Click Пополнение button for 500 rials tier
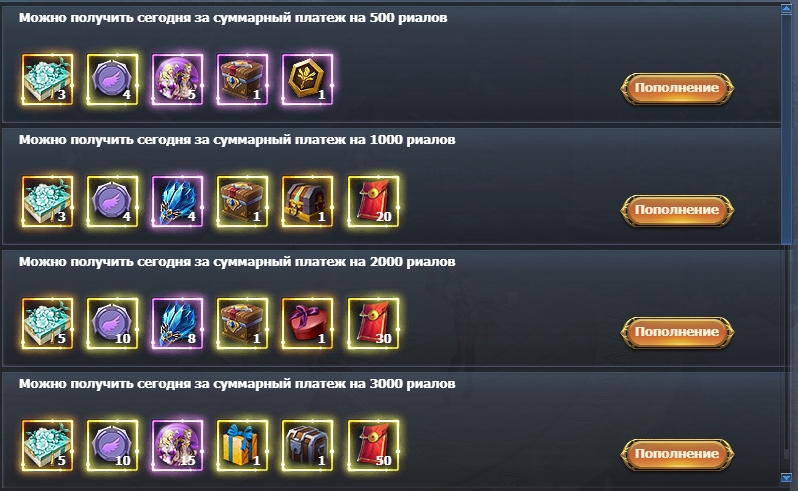 point(677,89)
